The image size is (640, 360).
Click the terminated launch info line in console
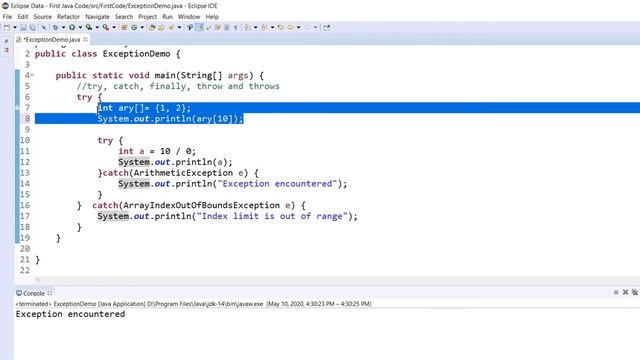tap(193, 304)
